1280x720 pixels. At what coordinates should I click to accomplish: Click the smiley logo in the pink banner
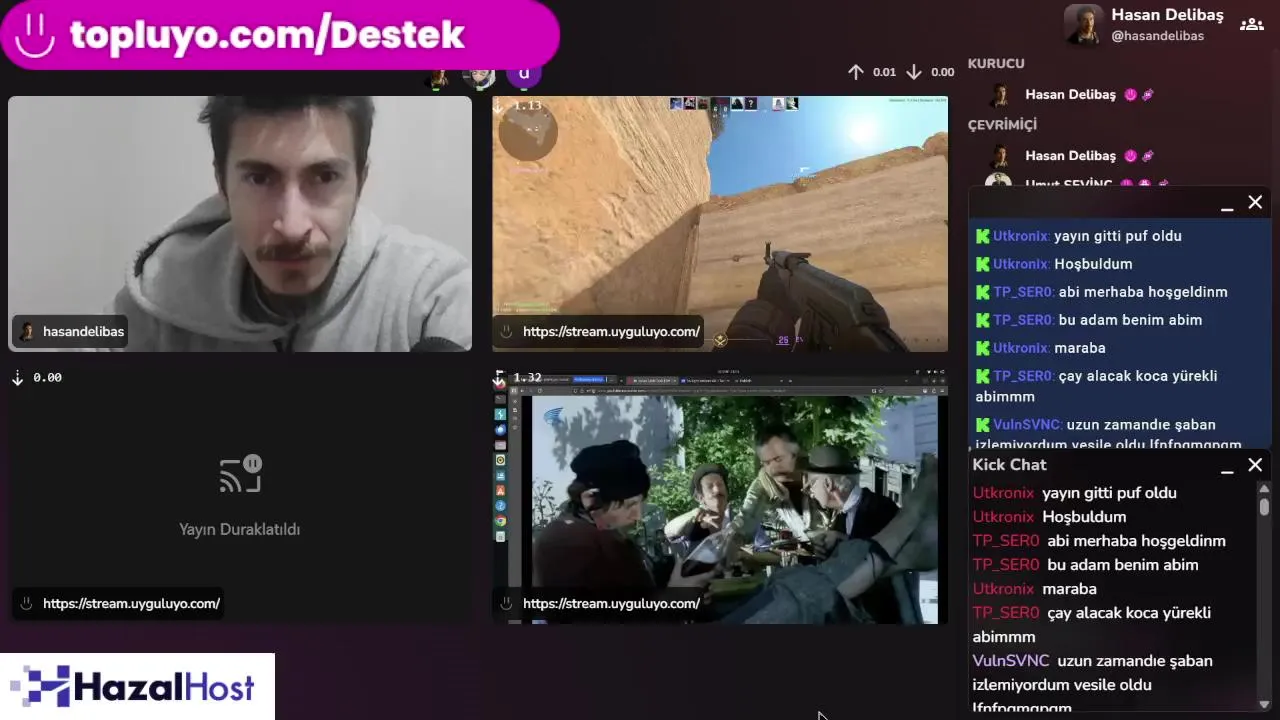tap(34, 35)
